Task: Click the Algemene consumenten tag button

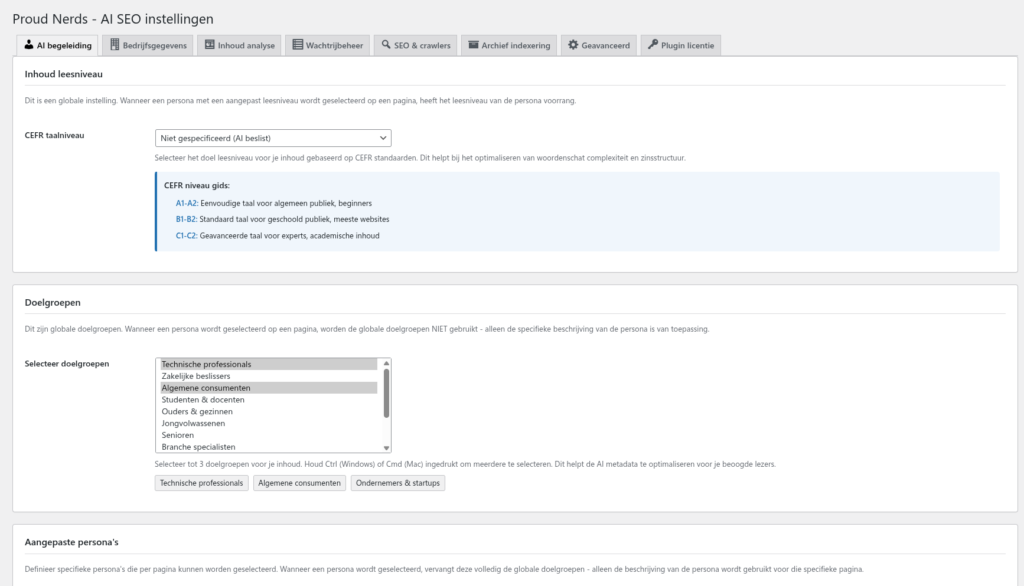Action: (x=298, y=483)
